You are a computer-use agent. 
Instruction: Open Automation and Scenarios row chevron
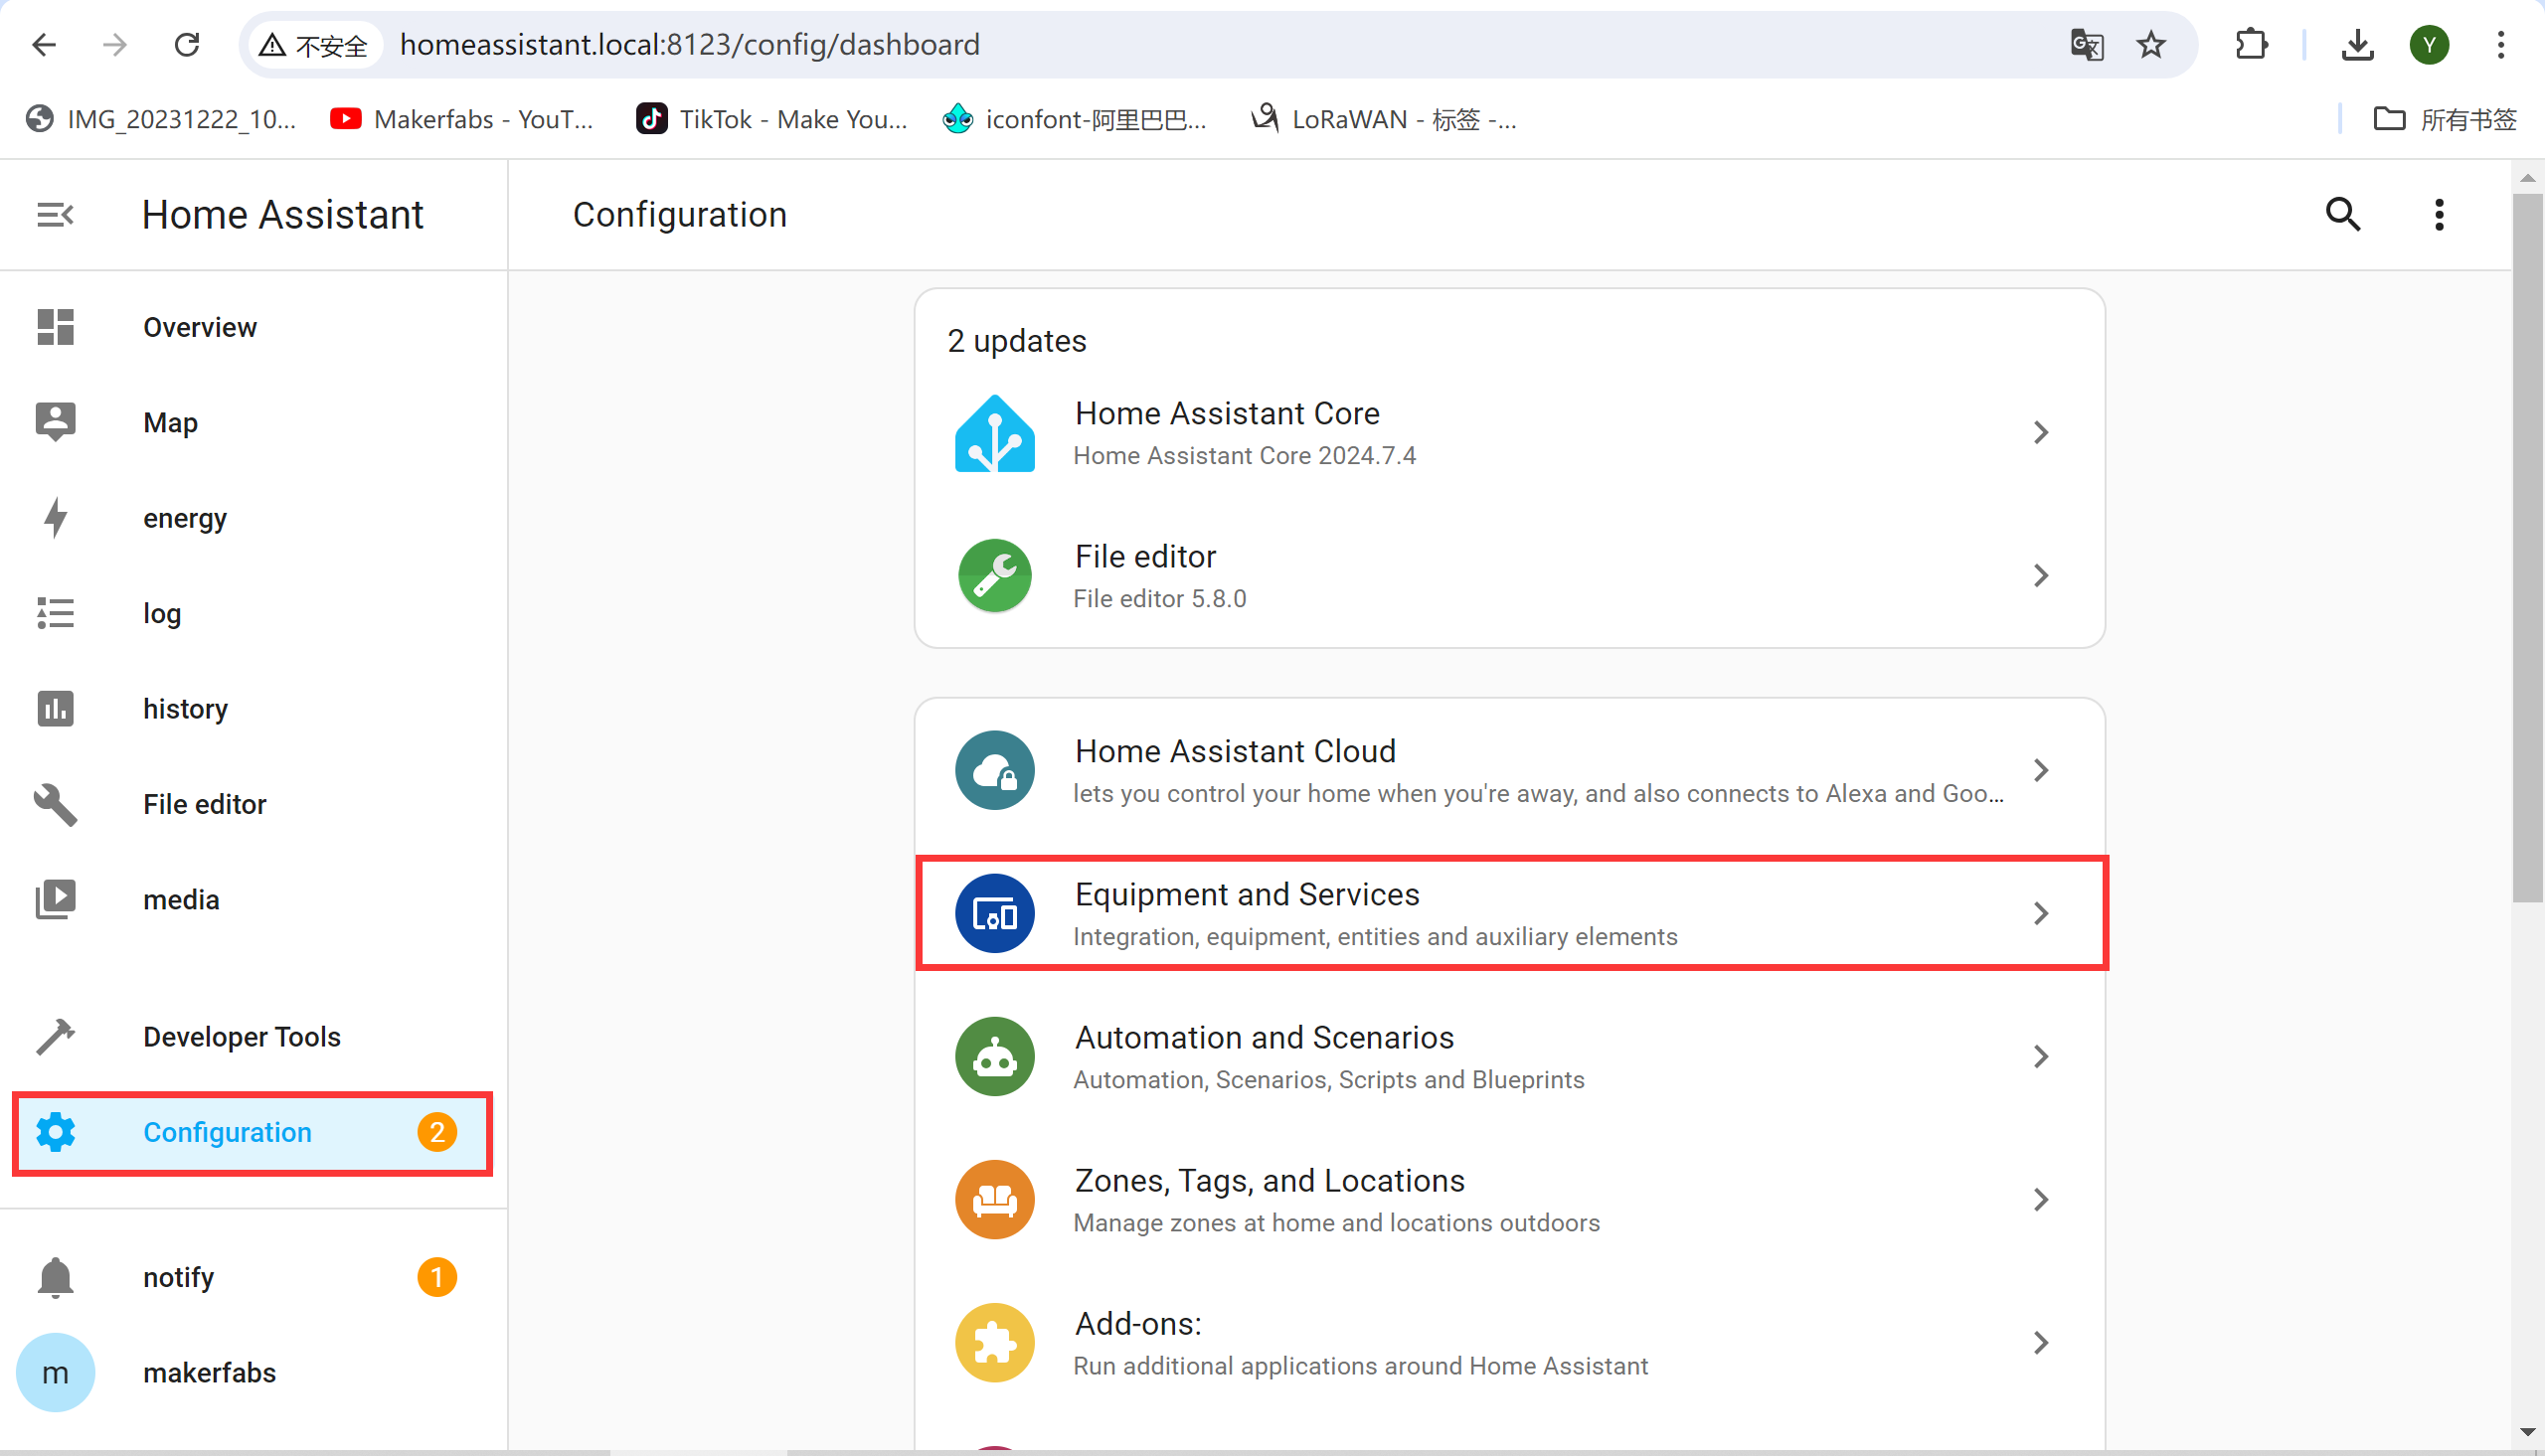coord(2041,1056)
